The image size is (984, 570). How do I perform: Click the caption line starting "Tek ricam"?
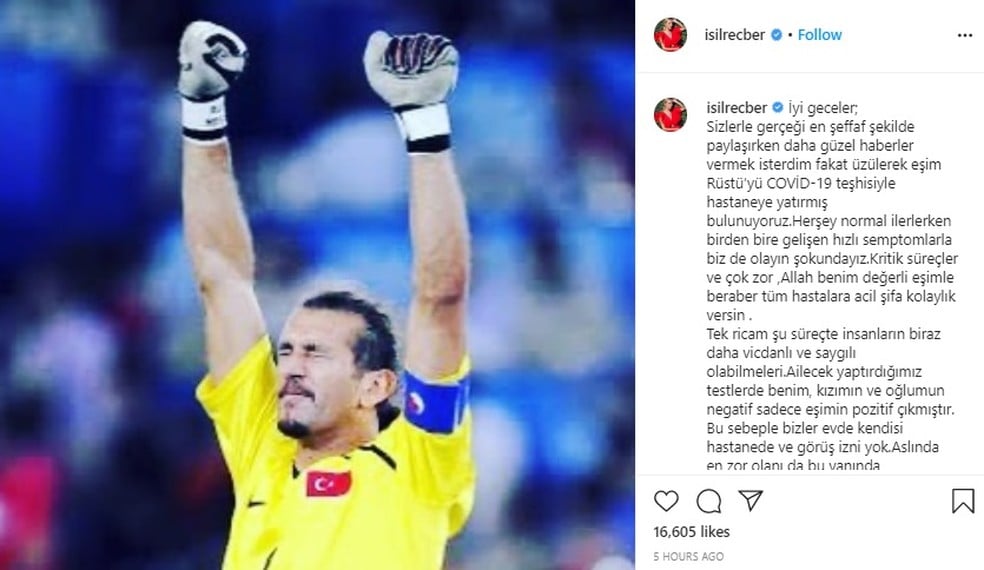pos(823,334)
